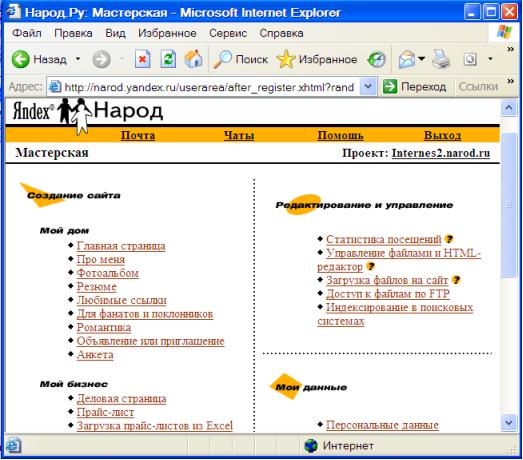Screen dimensions: 523x460
Task: Open the Резюме link
Action: pyautogui.click(x=96, y=287)
